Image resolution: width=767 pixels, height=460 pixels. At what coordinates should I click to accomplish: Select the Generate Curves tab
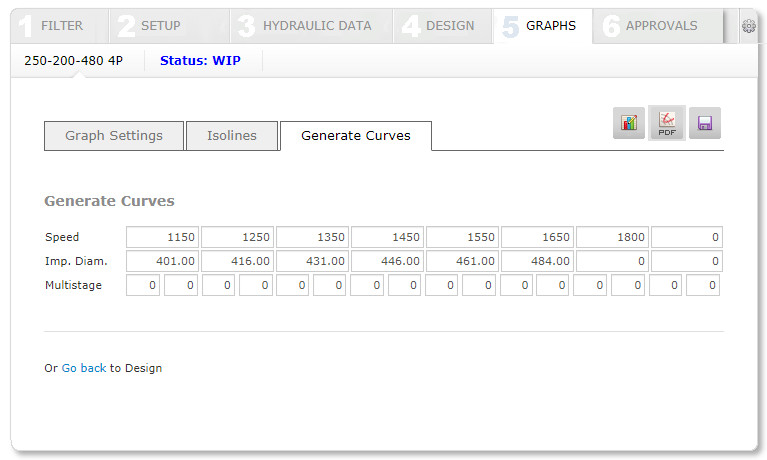(355, 136)
